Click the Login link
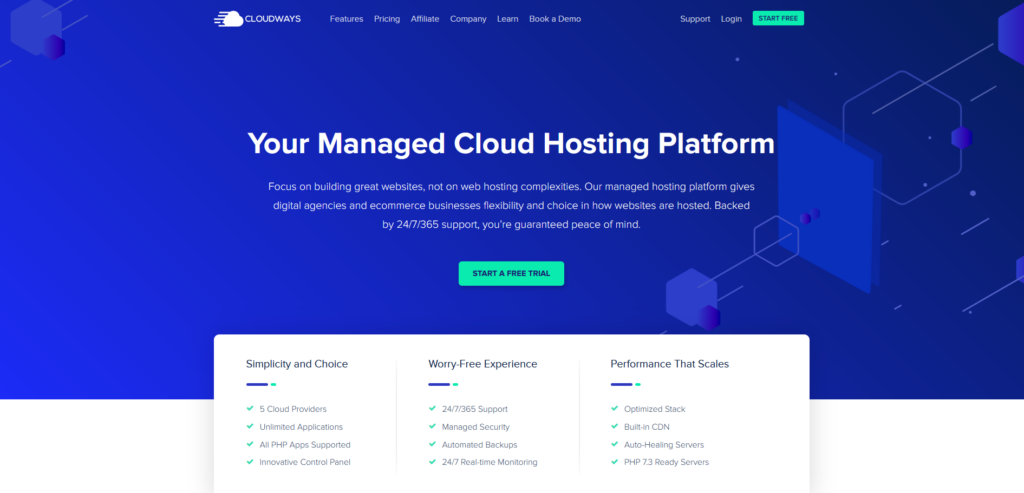 tap(731, 19)
